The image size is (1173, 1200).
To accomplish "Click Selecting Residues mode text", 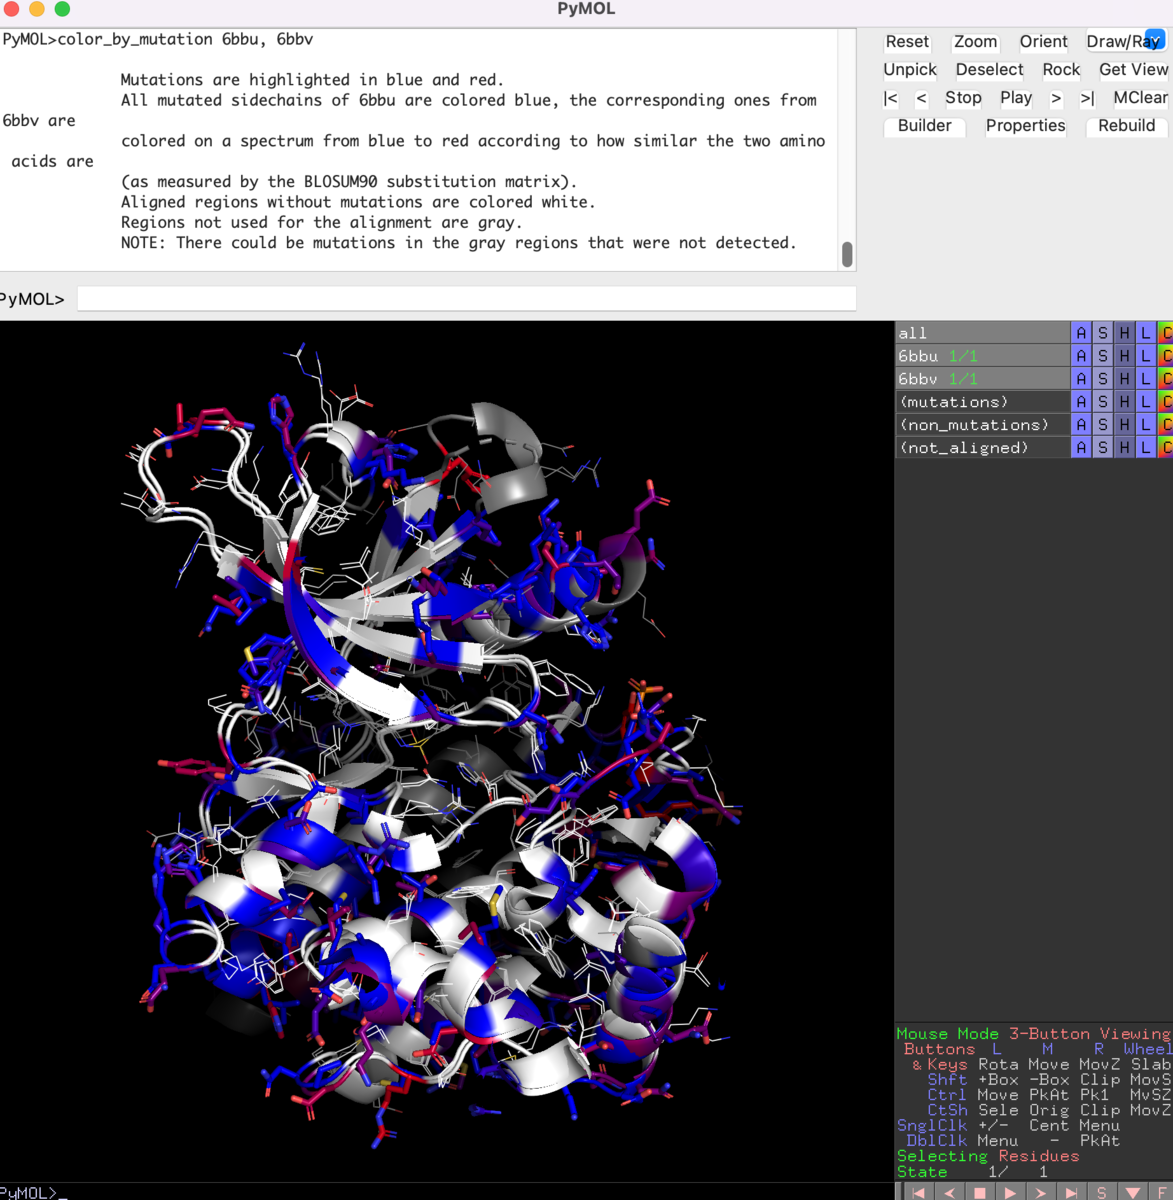I will point(988,1156).
